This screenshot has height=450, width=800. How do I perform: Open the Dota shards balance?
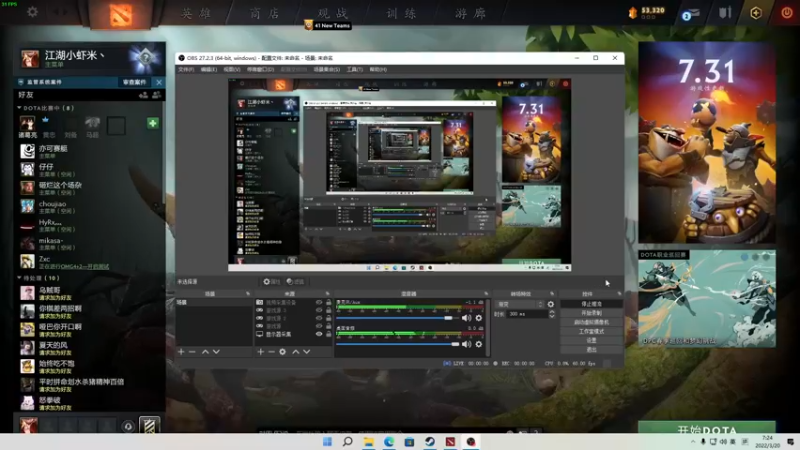point(647,12)
